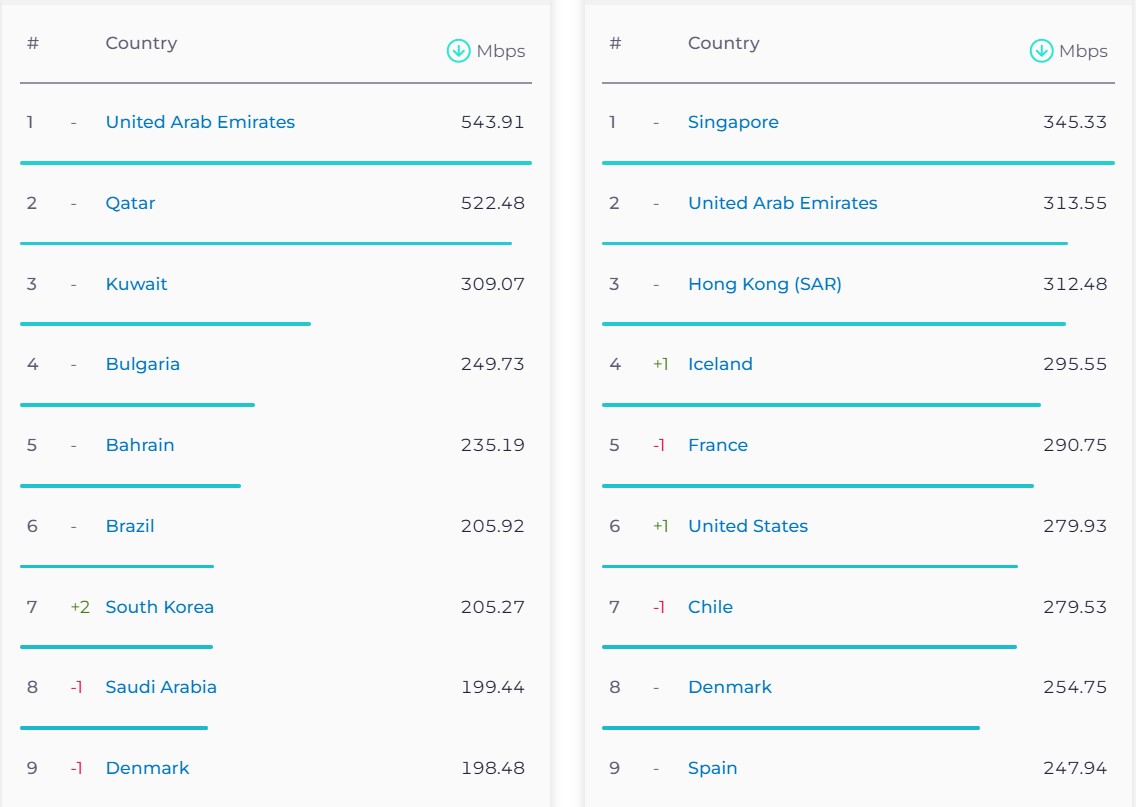Click the Country header above Qatar's table
1136x807 pixels.
tap(141, 43)
